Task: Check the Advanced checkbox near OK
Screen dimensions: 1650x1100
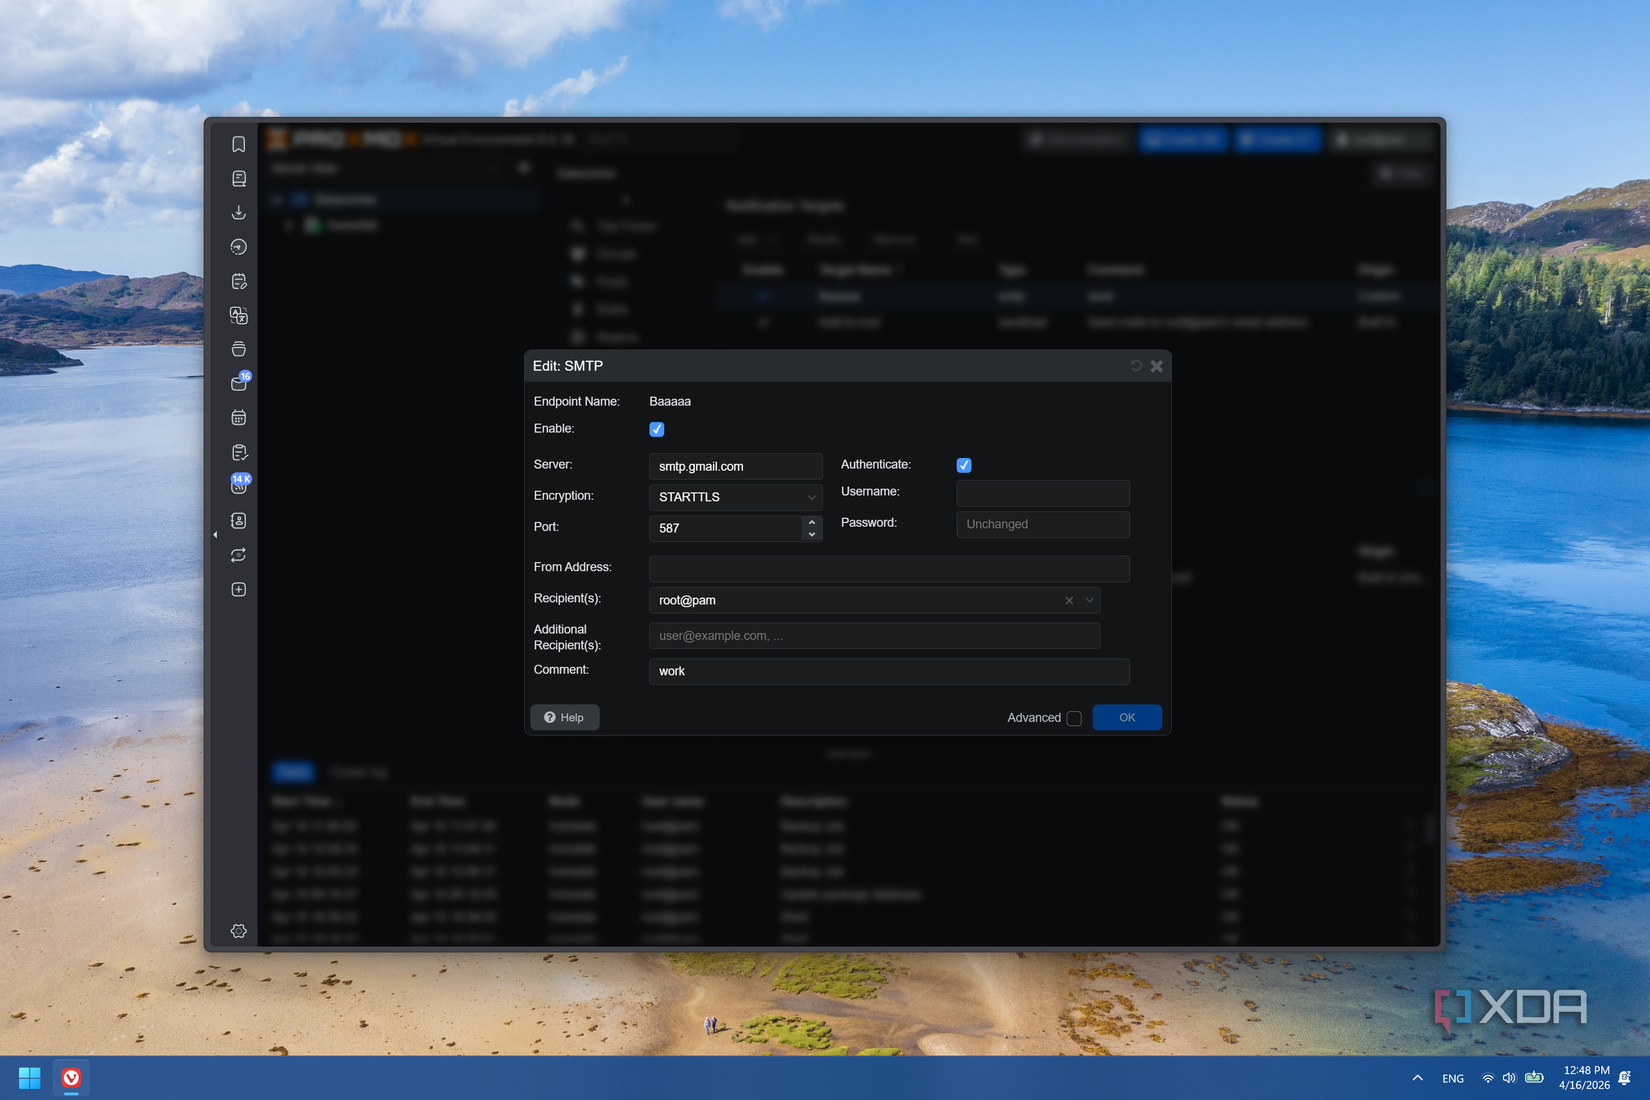Action: pos(1074,718)
